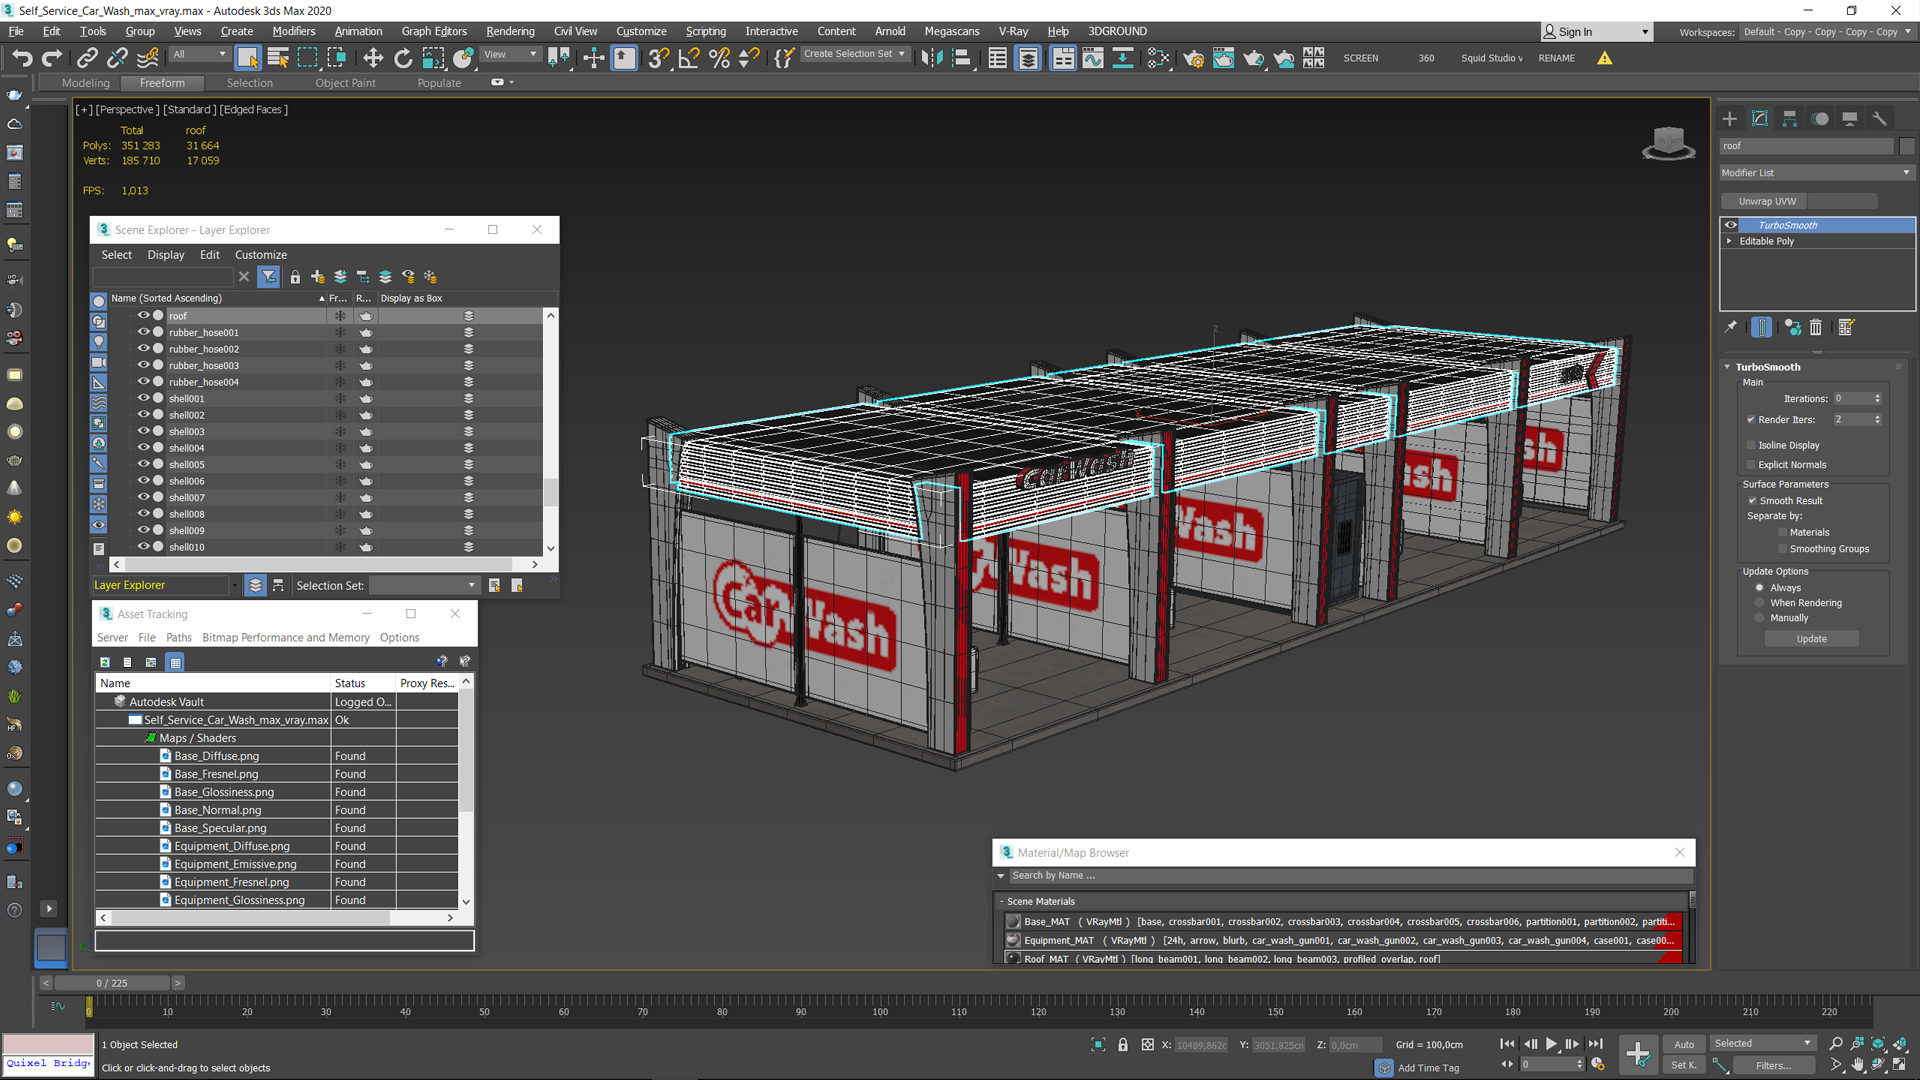
Task: Open the Modifiers menu
Action: (x=294, y=32)
